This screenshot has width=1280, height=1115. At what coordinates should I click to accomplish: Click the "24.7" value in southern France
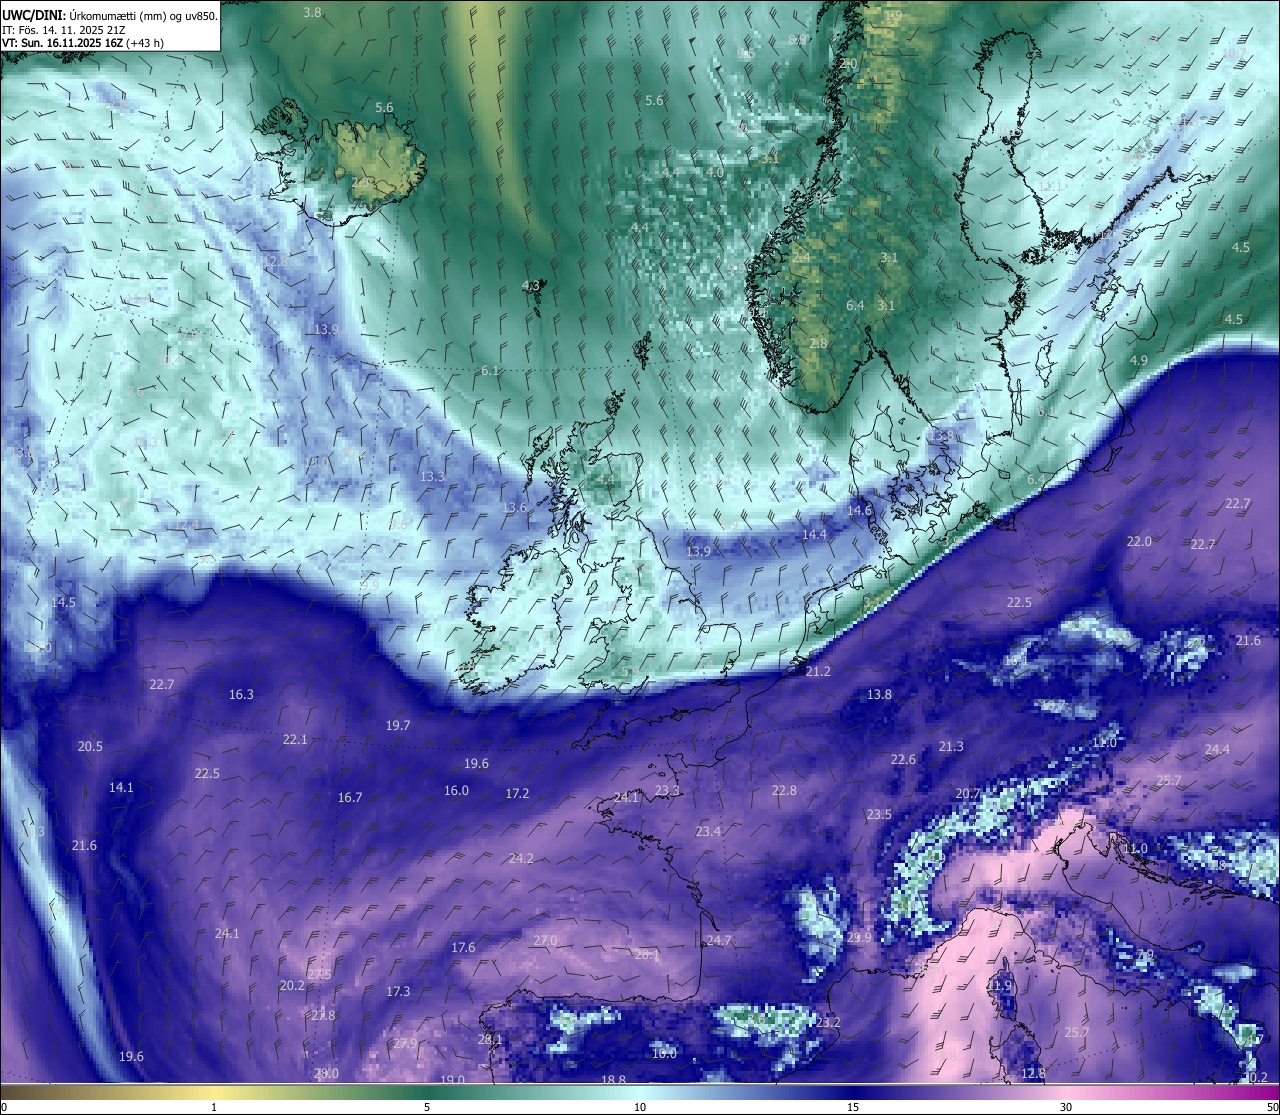point(718,941)
